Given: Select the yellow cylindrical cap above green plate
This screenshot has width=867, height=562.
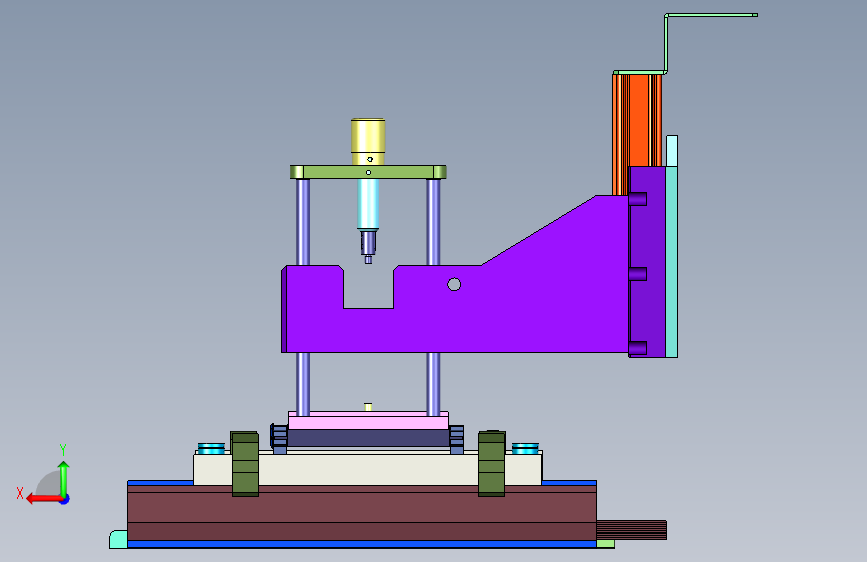Looking at the screenshot, I should coord(368,142).
